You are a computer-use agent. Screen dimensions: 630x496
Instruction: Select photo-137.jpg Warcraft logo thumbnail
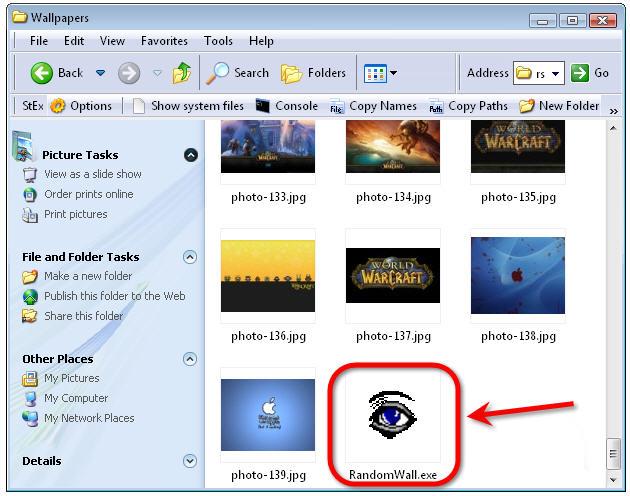coord(393,275)
